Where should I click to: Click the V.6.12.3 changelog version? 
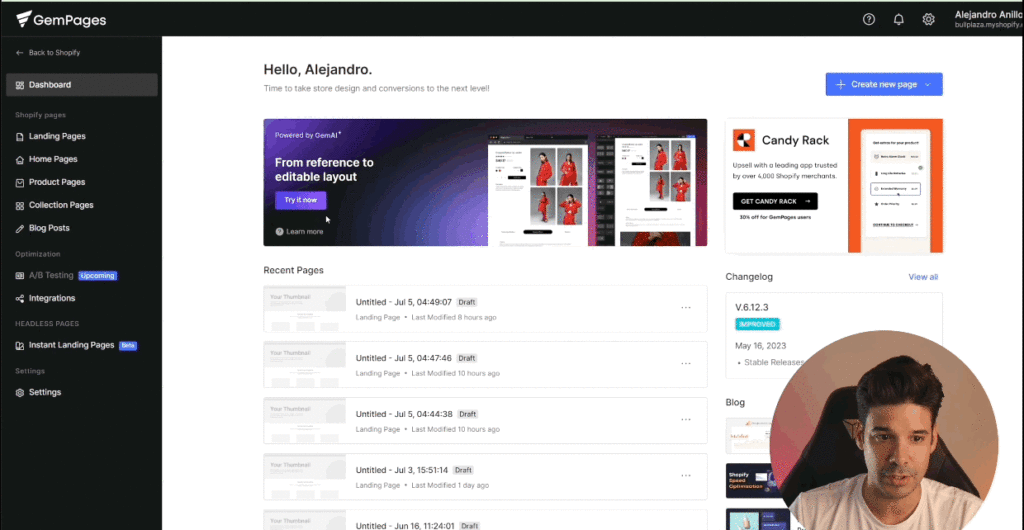(754, 306)
